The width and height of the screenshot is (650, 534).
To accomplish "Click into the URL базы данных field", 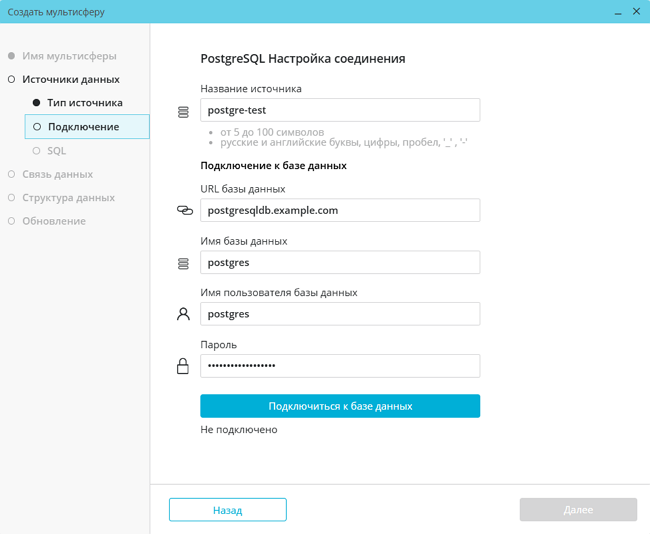I will [340, 210].
